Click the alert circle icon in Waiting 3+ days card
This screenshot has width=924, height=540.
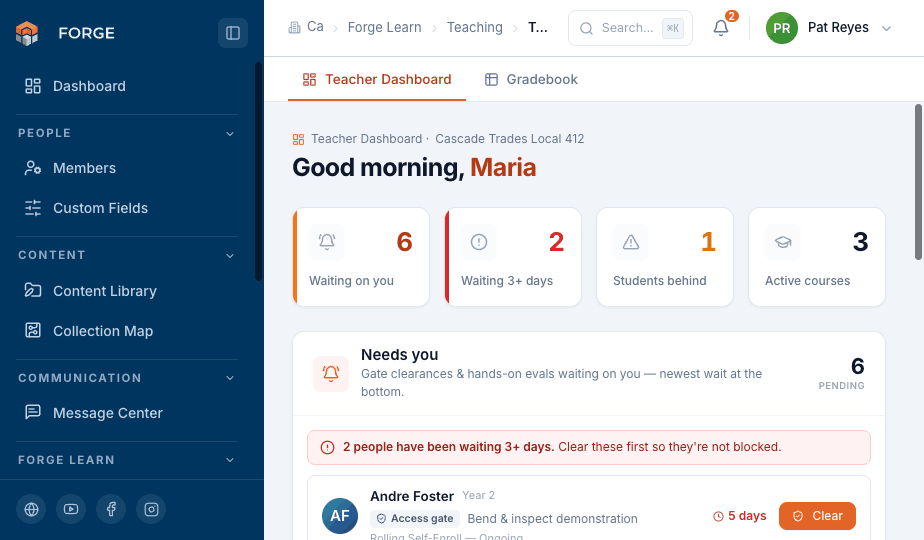coord(479,242)
